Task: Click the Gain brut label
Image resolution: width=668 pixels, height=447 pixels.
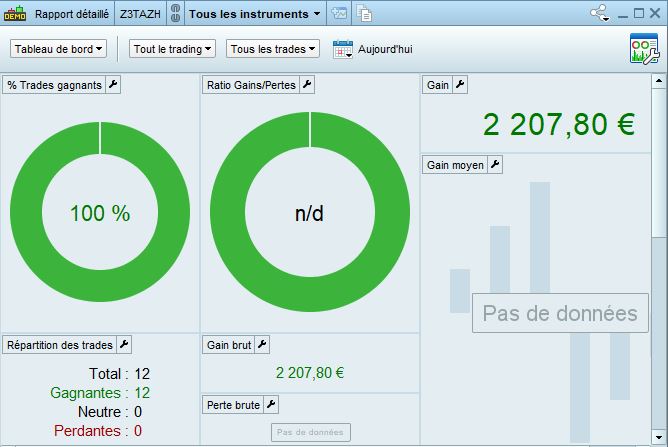Action: point(229,345)
